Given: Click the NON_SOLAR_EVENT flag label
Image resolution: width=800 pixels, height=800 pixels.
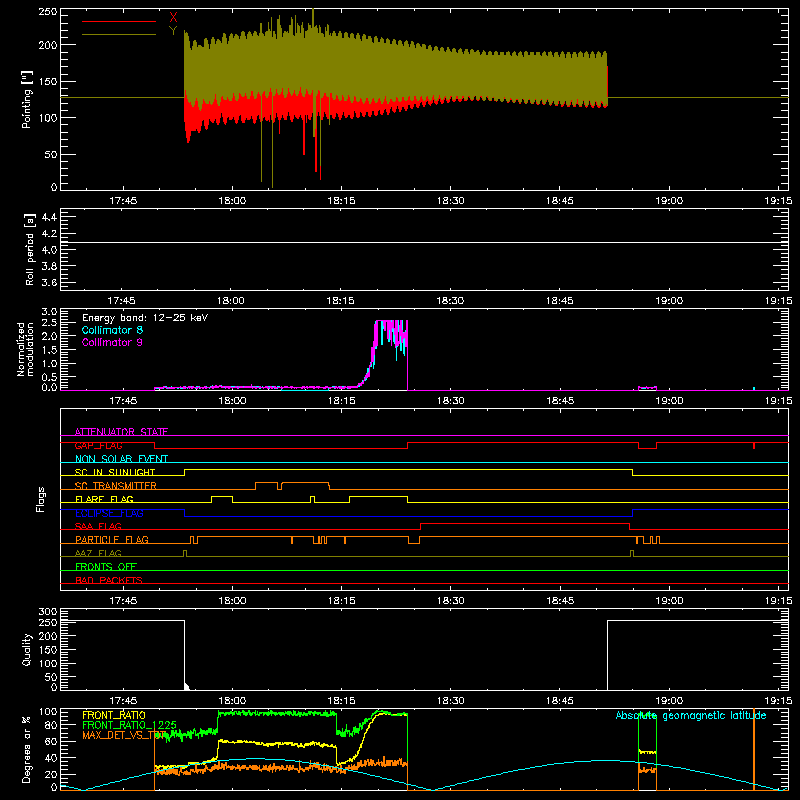Looking at the screenshot, I should click(121, 459).
